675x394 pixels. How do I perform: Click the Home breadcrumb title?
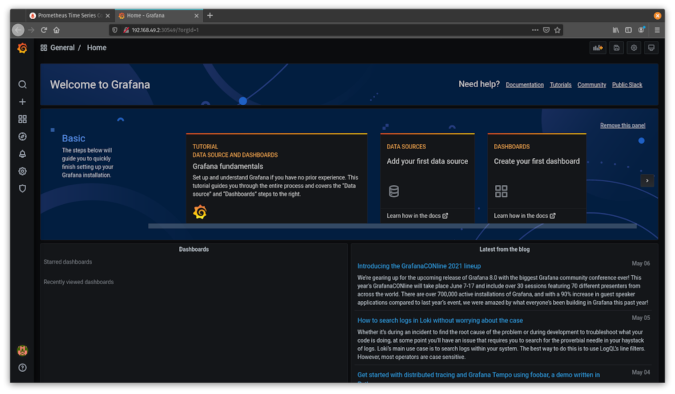coord(96,48)
